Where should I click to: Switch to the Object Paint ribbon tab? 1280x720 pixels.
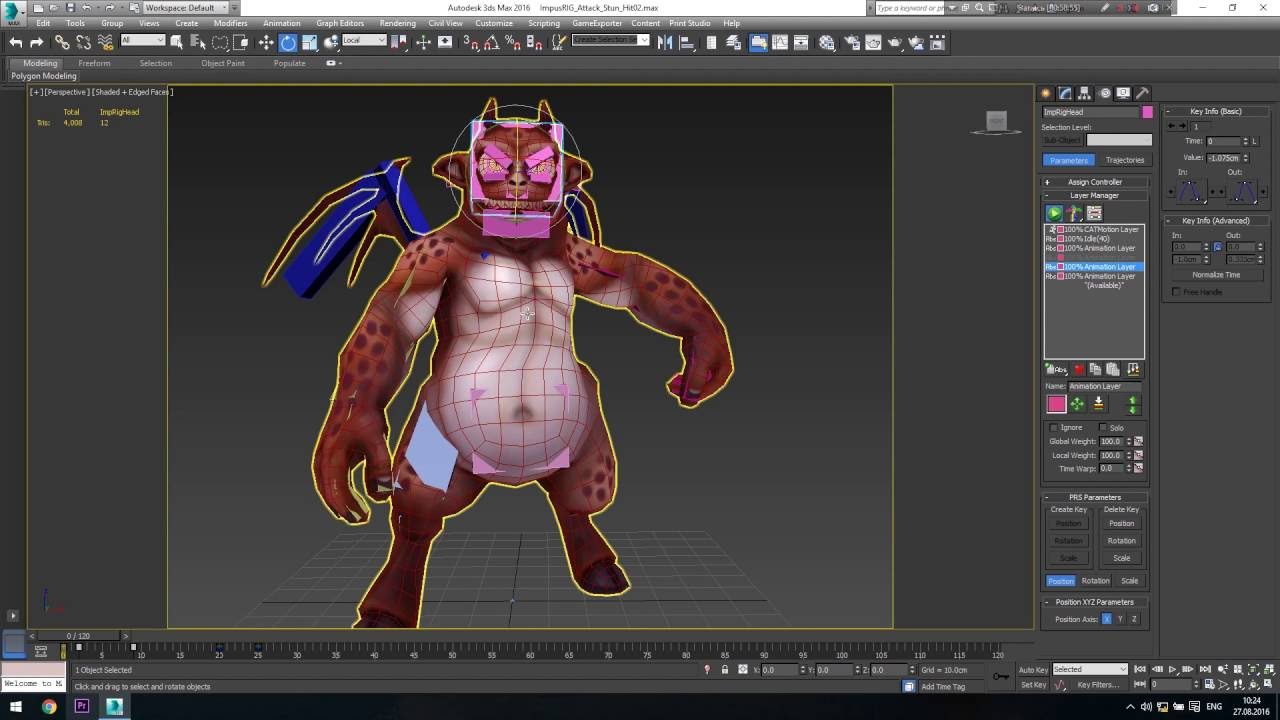tap(222, 63)
